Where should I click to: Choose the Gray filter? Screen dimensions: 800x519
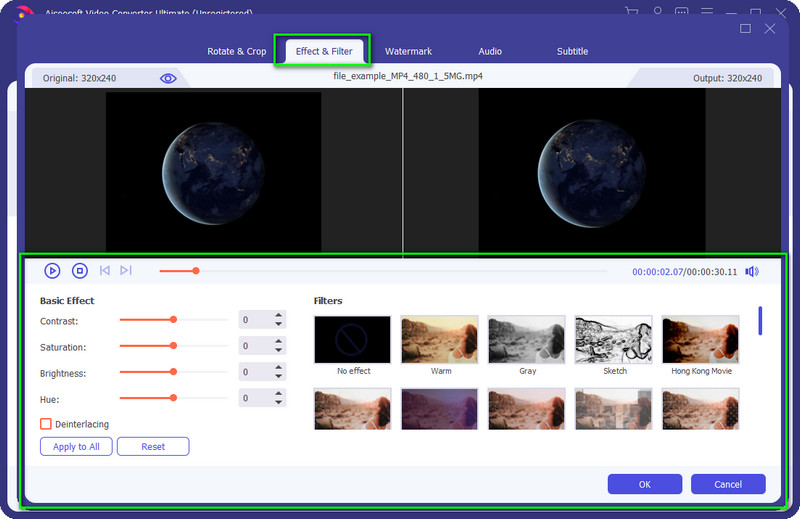tap(527, 340)
